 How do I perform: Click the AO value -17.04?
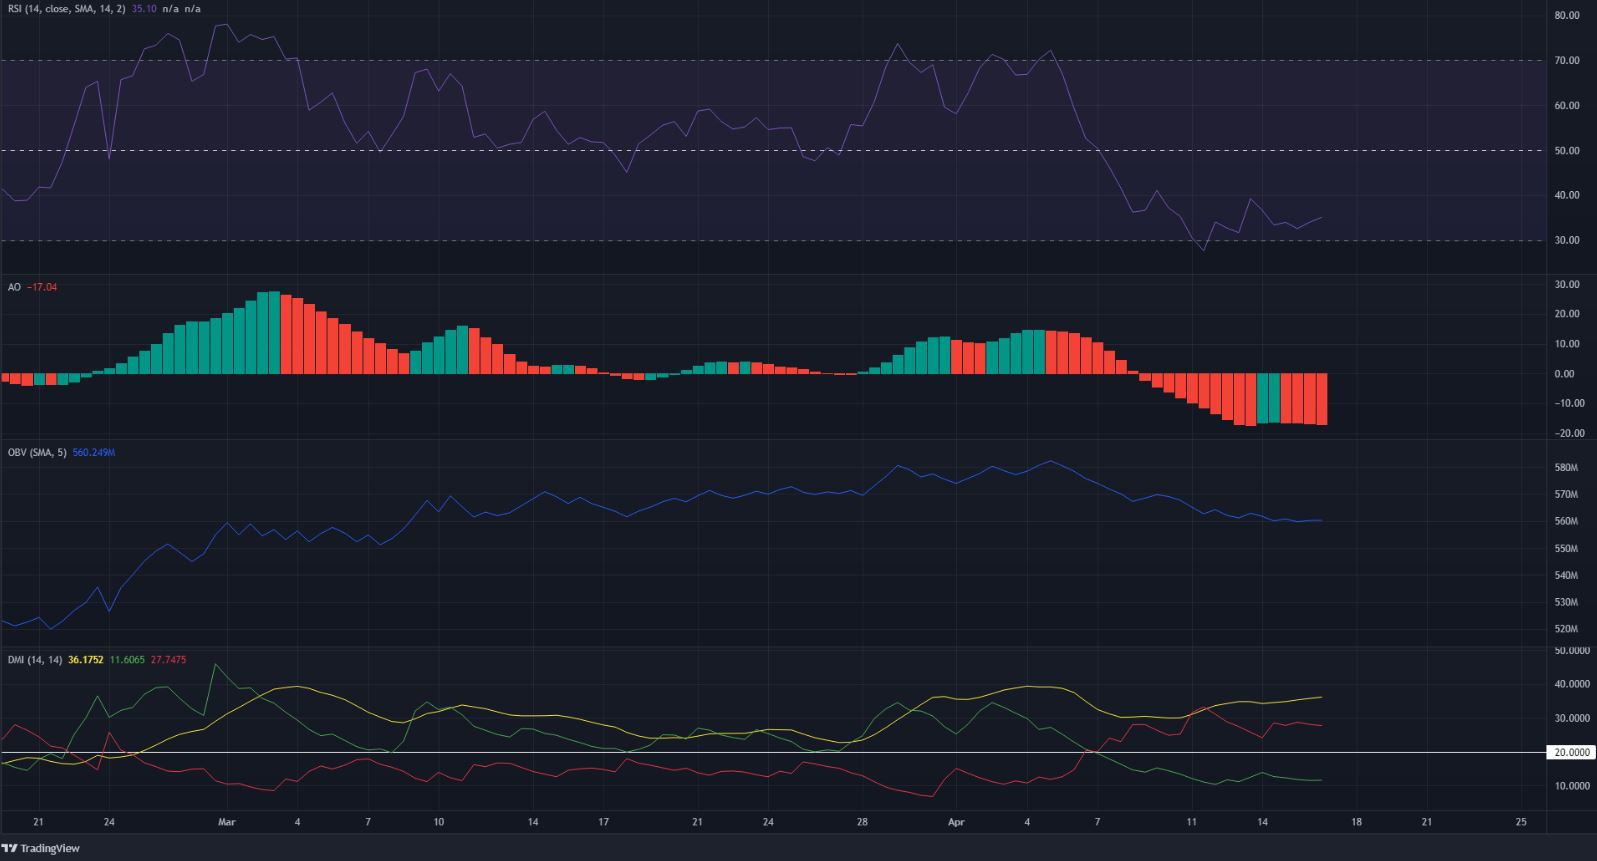click(42, 287)
